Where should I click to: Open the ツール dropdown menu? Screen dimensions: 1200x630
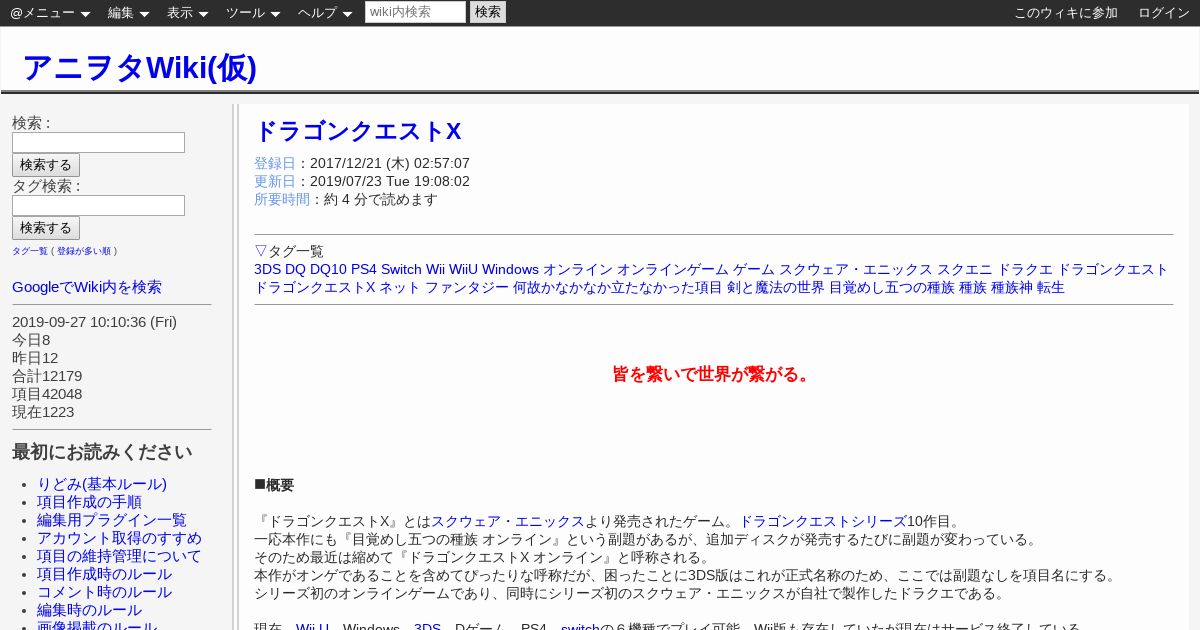[x=253, y=13]
